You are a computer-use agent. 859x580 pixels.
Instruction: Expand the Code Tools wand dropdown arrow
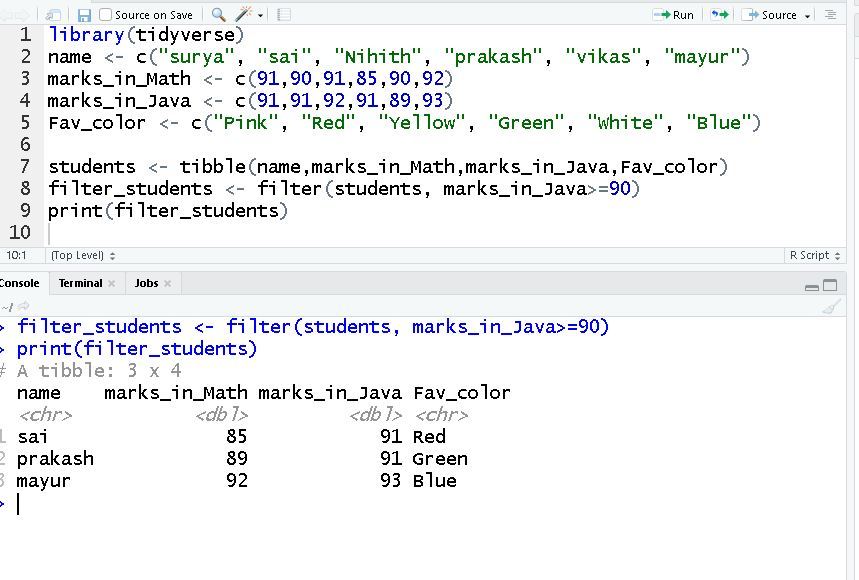click(x=260, y=16)
